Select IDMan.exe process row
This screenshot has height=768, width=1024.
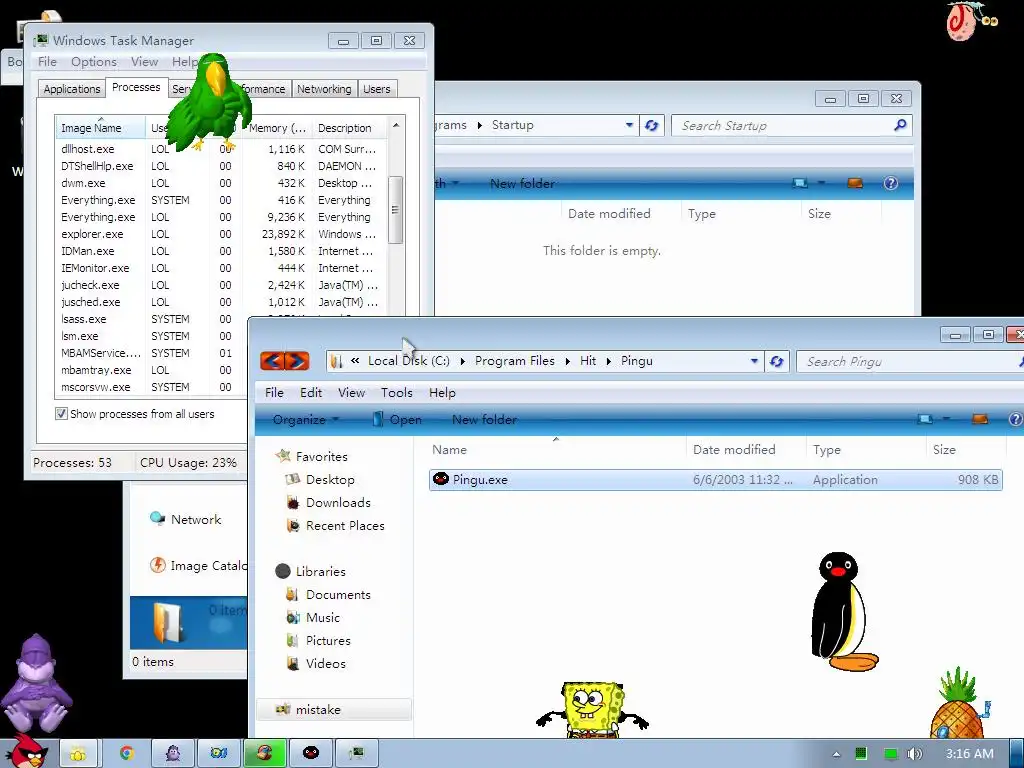221,251
